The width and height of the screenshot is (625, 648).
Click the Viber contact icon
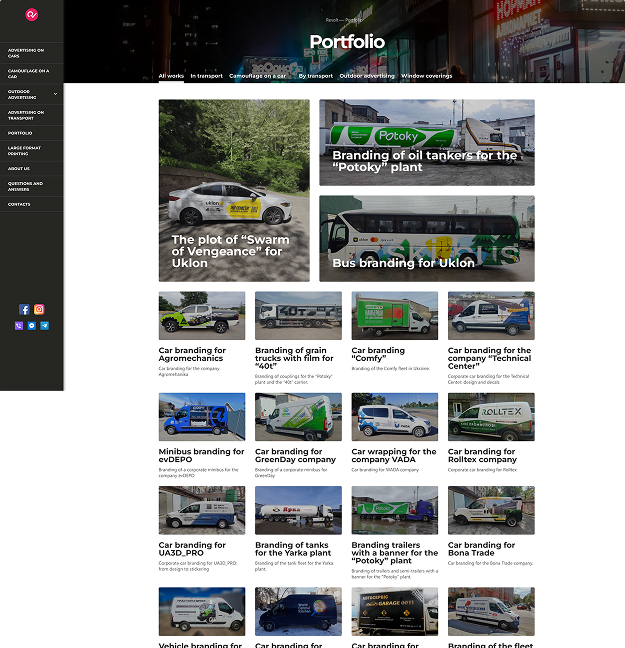(x=19, y=326)
